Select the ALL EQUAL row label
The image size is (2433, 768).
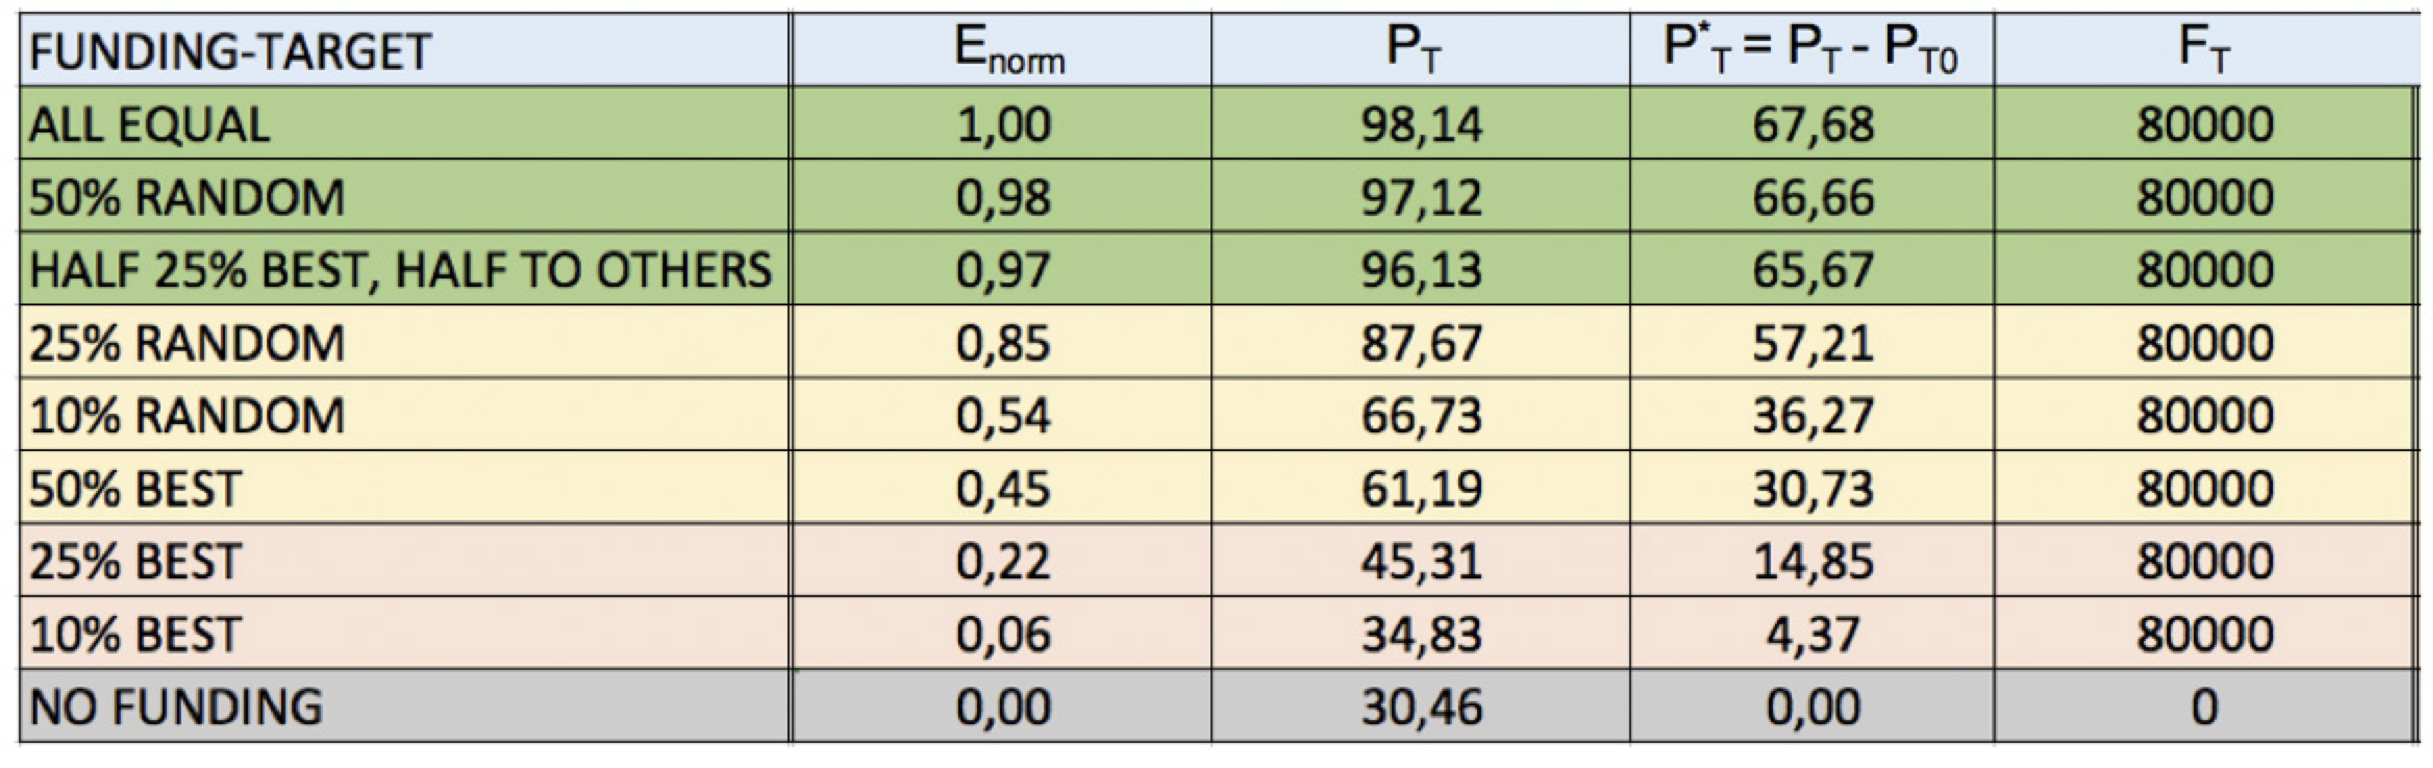[150, 125]
